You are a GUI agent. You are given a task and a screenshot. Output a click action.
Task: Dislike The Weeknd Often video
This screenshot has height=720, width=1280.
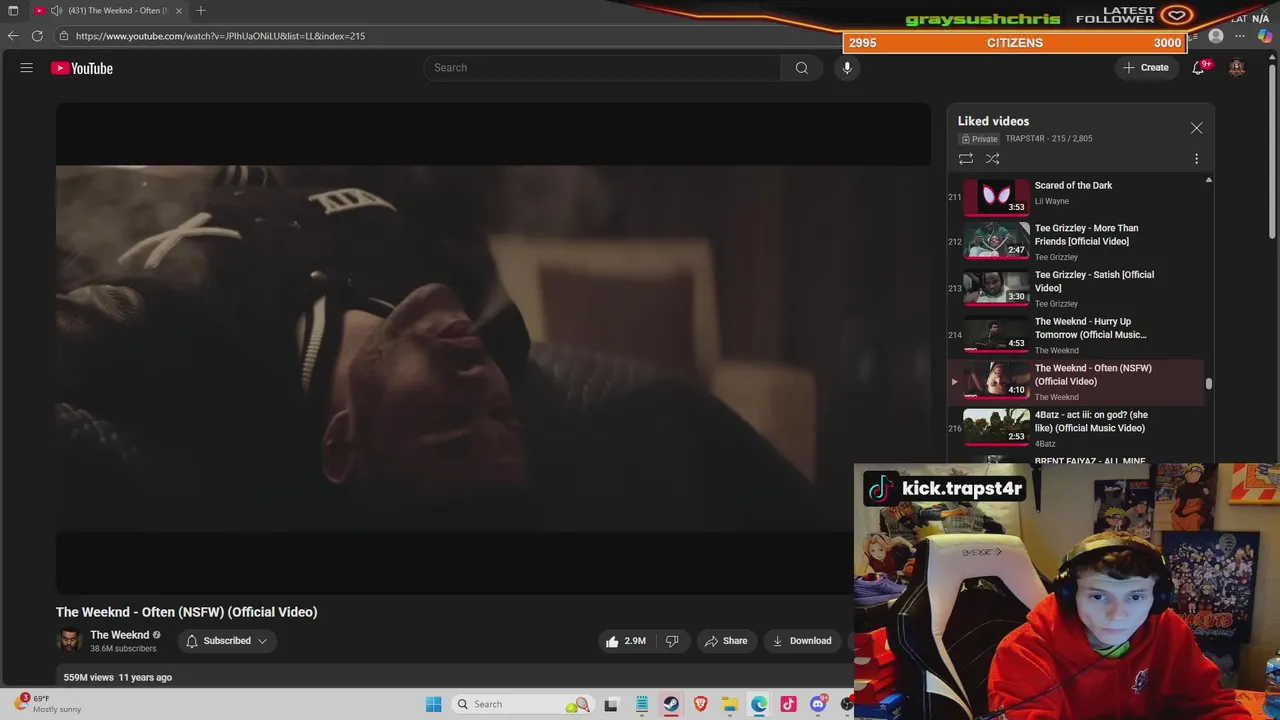[x=672, y=641]
